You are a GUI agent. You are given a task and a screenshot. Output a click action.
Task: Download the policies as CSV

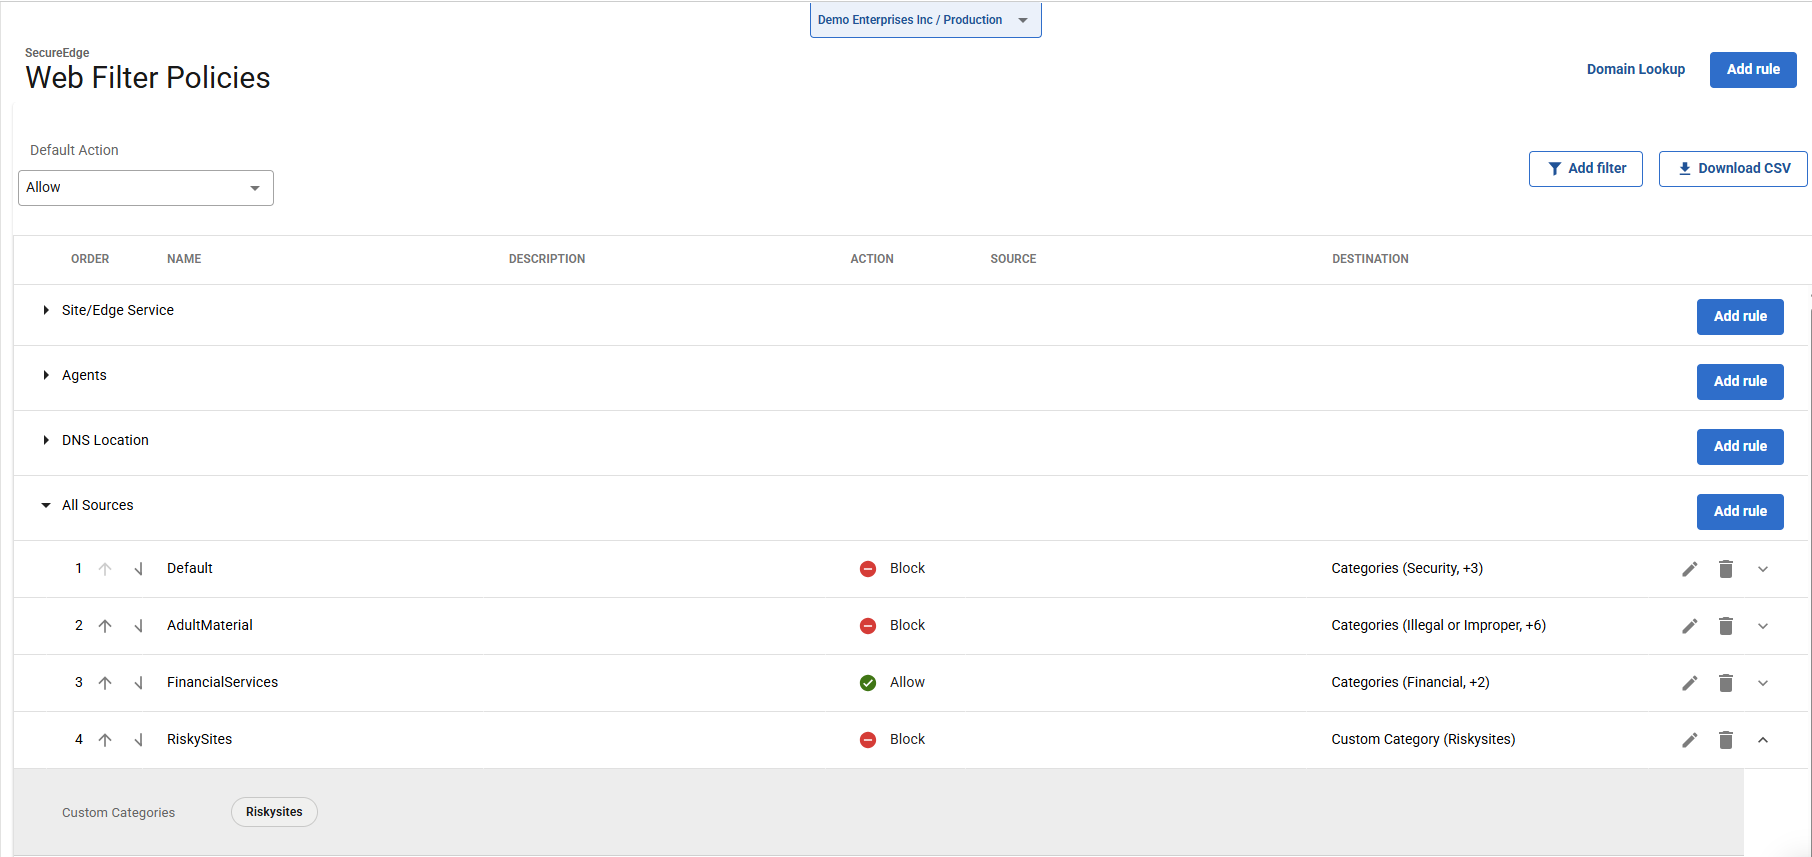tap(1732, 168)
